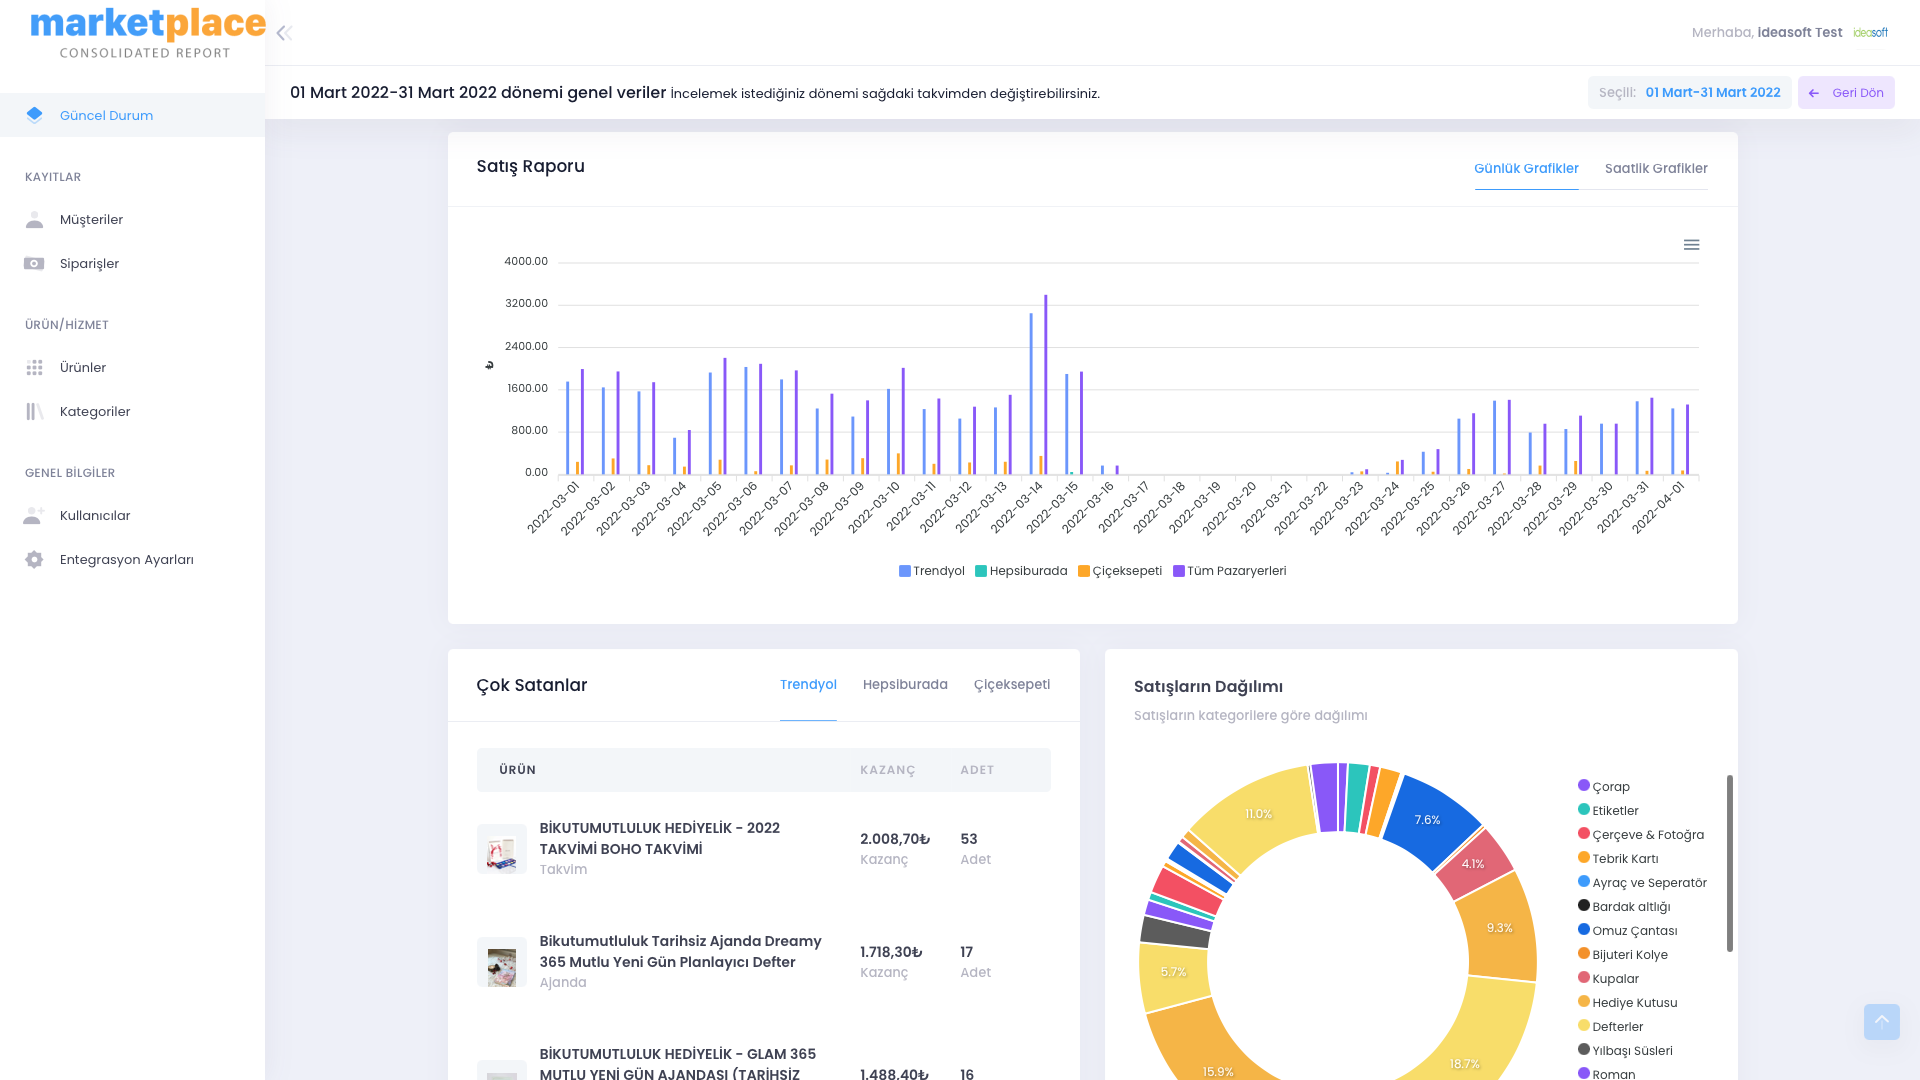Open Kategoriler menu item
This screenshot has height=1080, width=1920.
pos(132,411)
